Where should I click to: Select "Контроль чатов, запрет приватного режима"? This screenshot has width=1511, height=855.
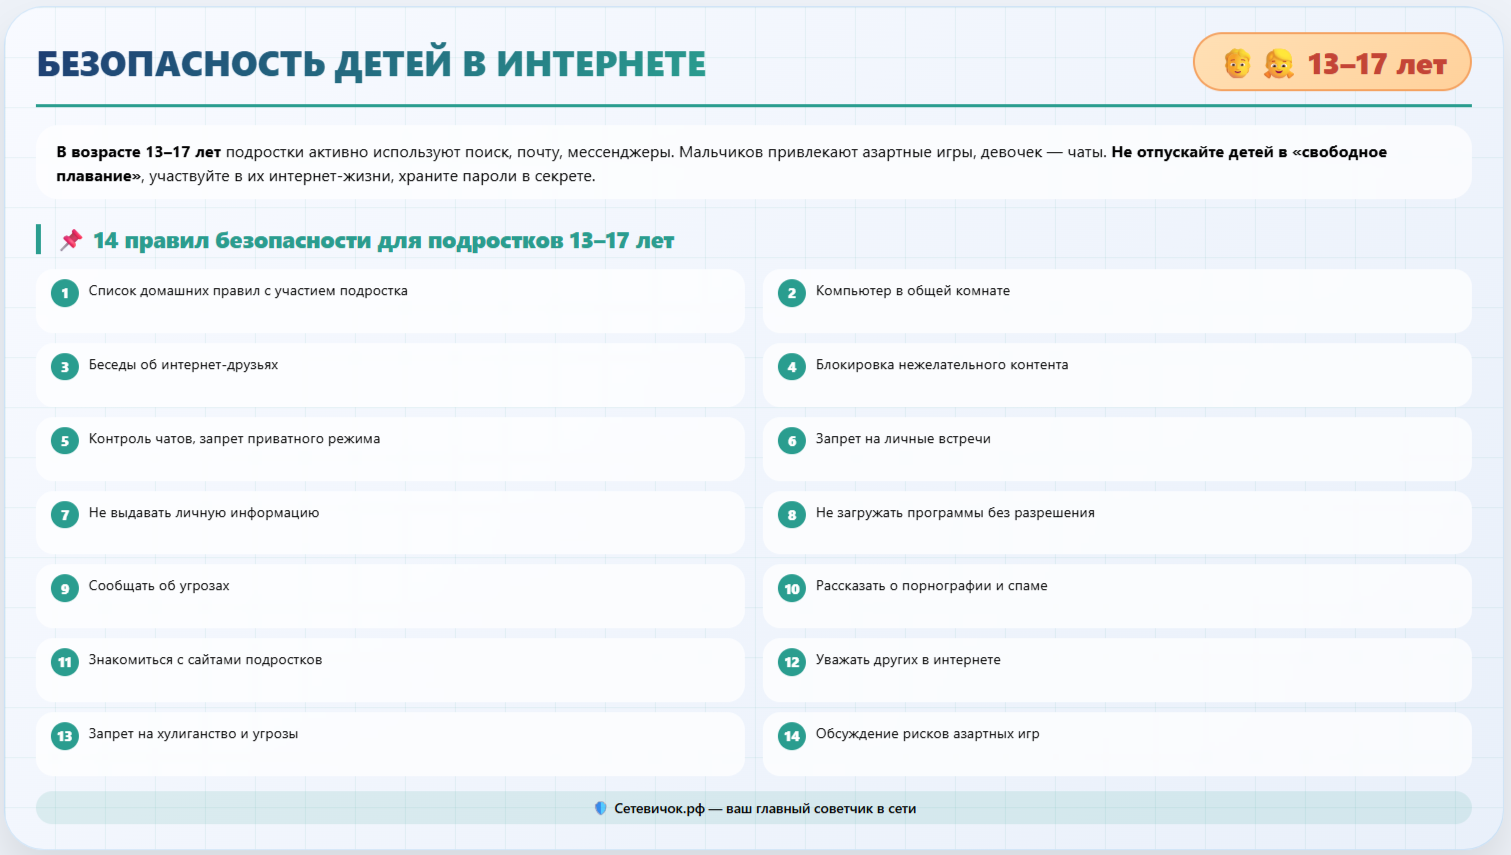pyautogui.click(x=390, y=449)
